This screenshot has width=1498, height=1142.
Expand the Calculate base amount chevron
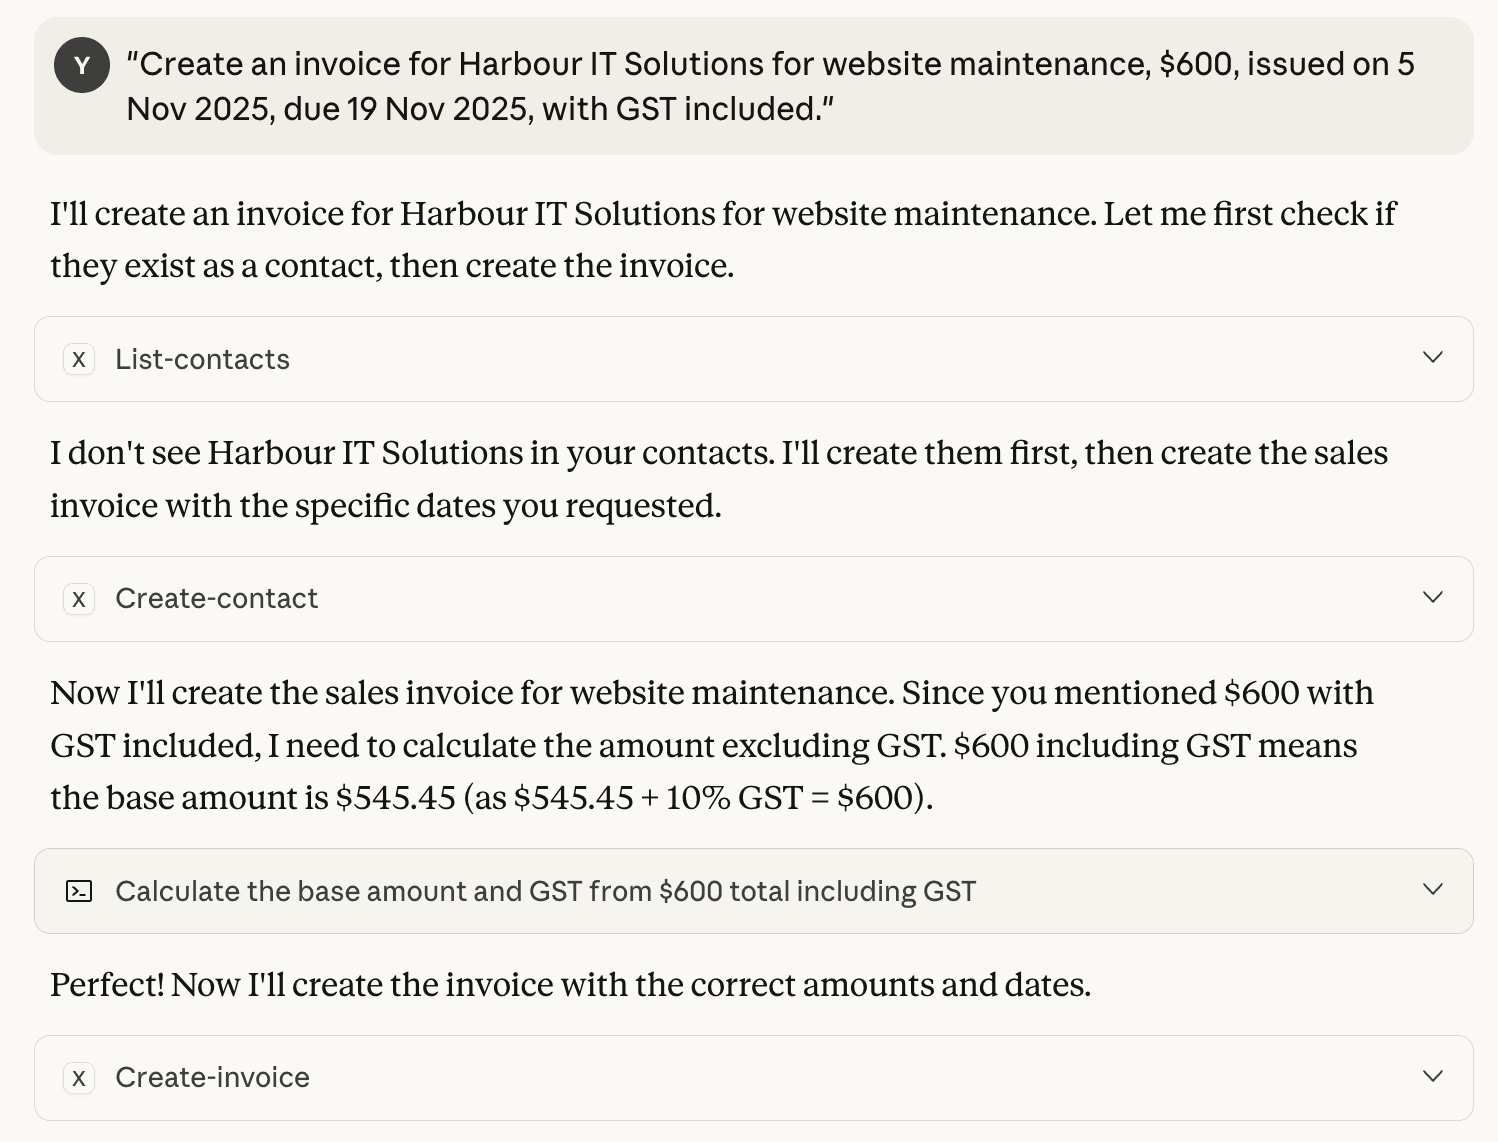[1432, 890]
